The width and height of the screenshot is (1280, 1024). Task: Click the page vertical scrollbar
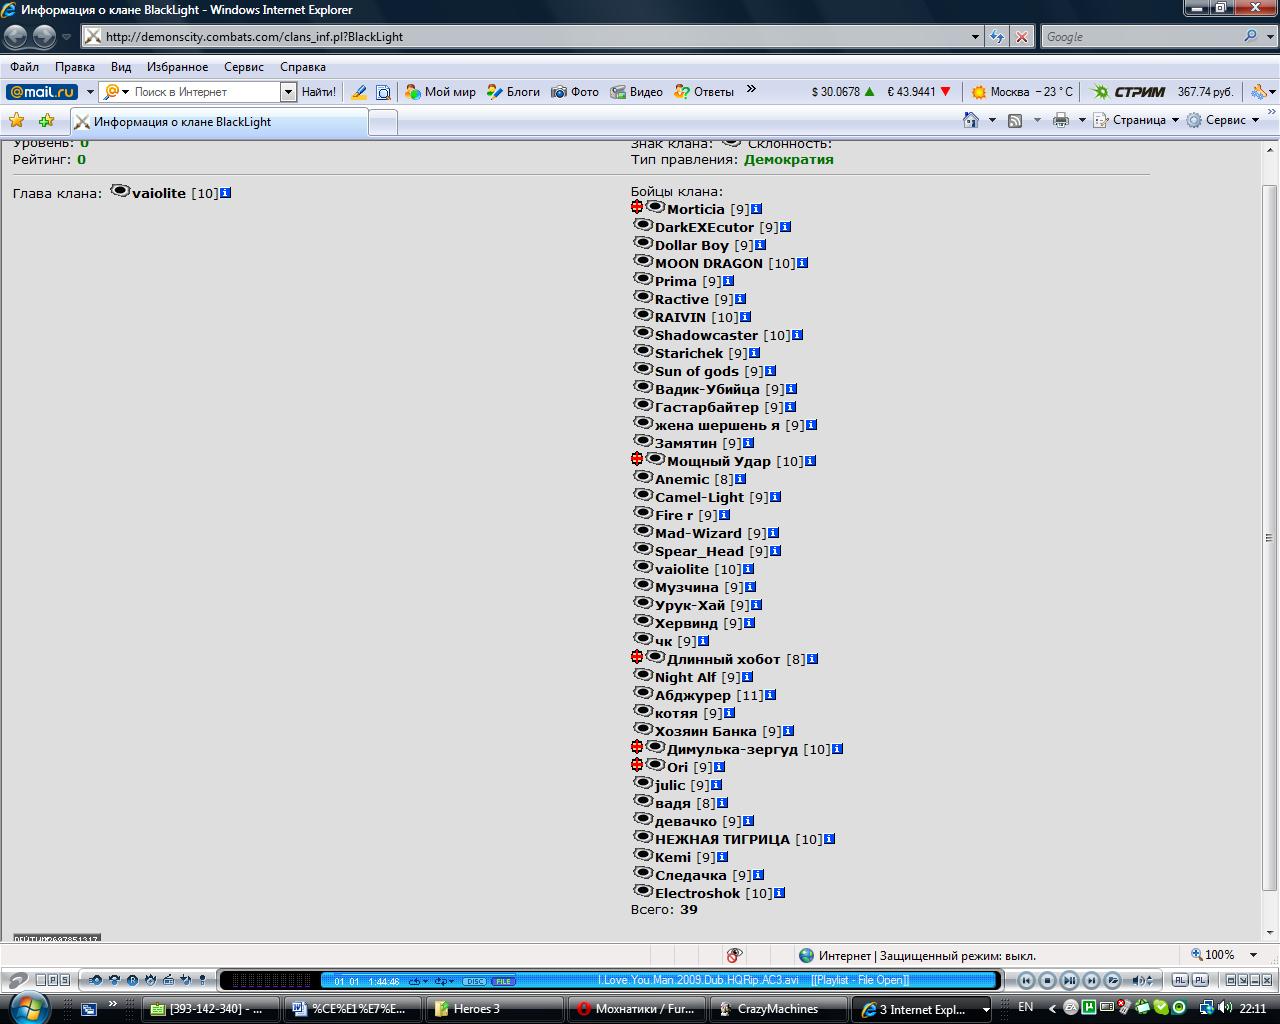pyautogui.click(x=1270, y=540)
